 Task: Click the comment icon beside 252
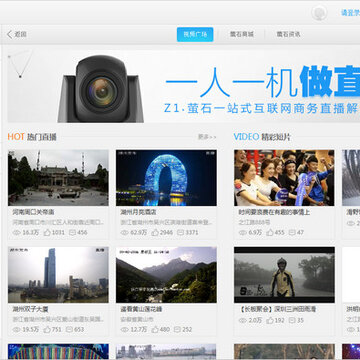(177, 329)
